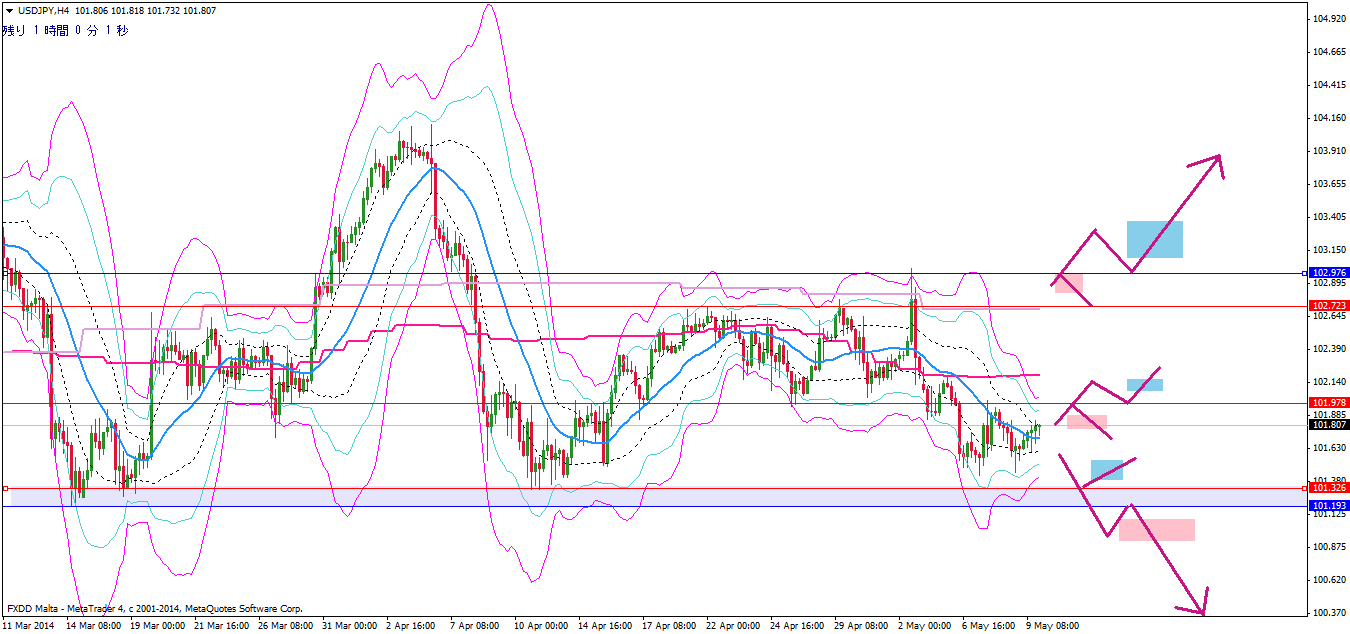Select the red 102.723 price tag
Viewport: 1350px width, 634px height.
click(1329, 306)
